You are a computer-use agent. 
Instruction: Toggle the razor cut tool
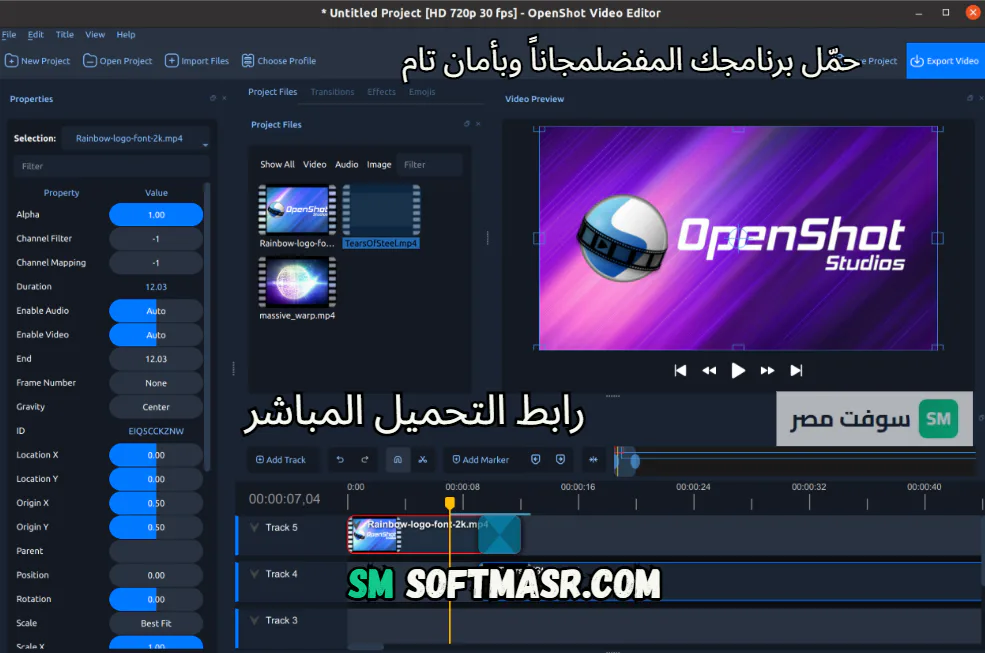(423, 460)
